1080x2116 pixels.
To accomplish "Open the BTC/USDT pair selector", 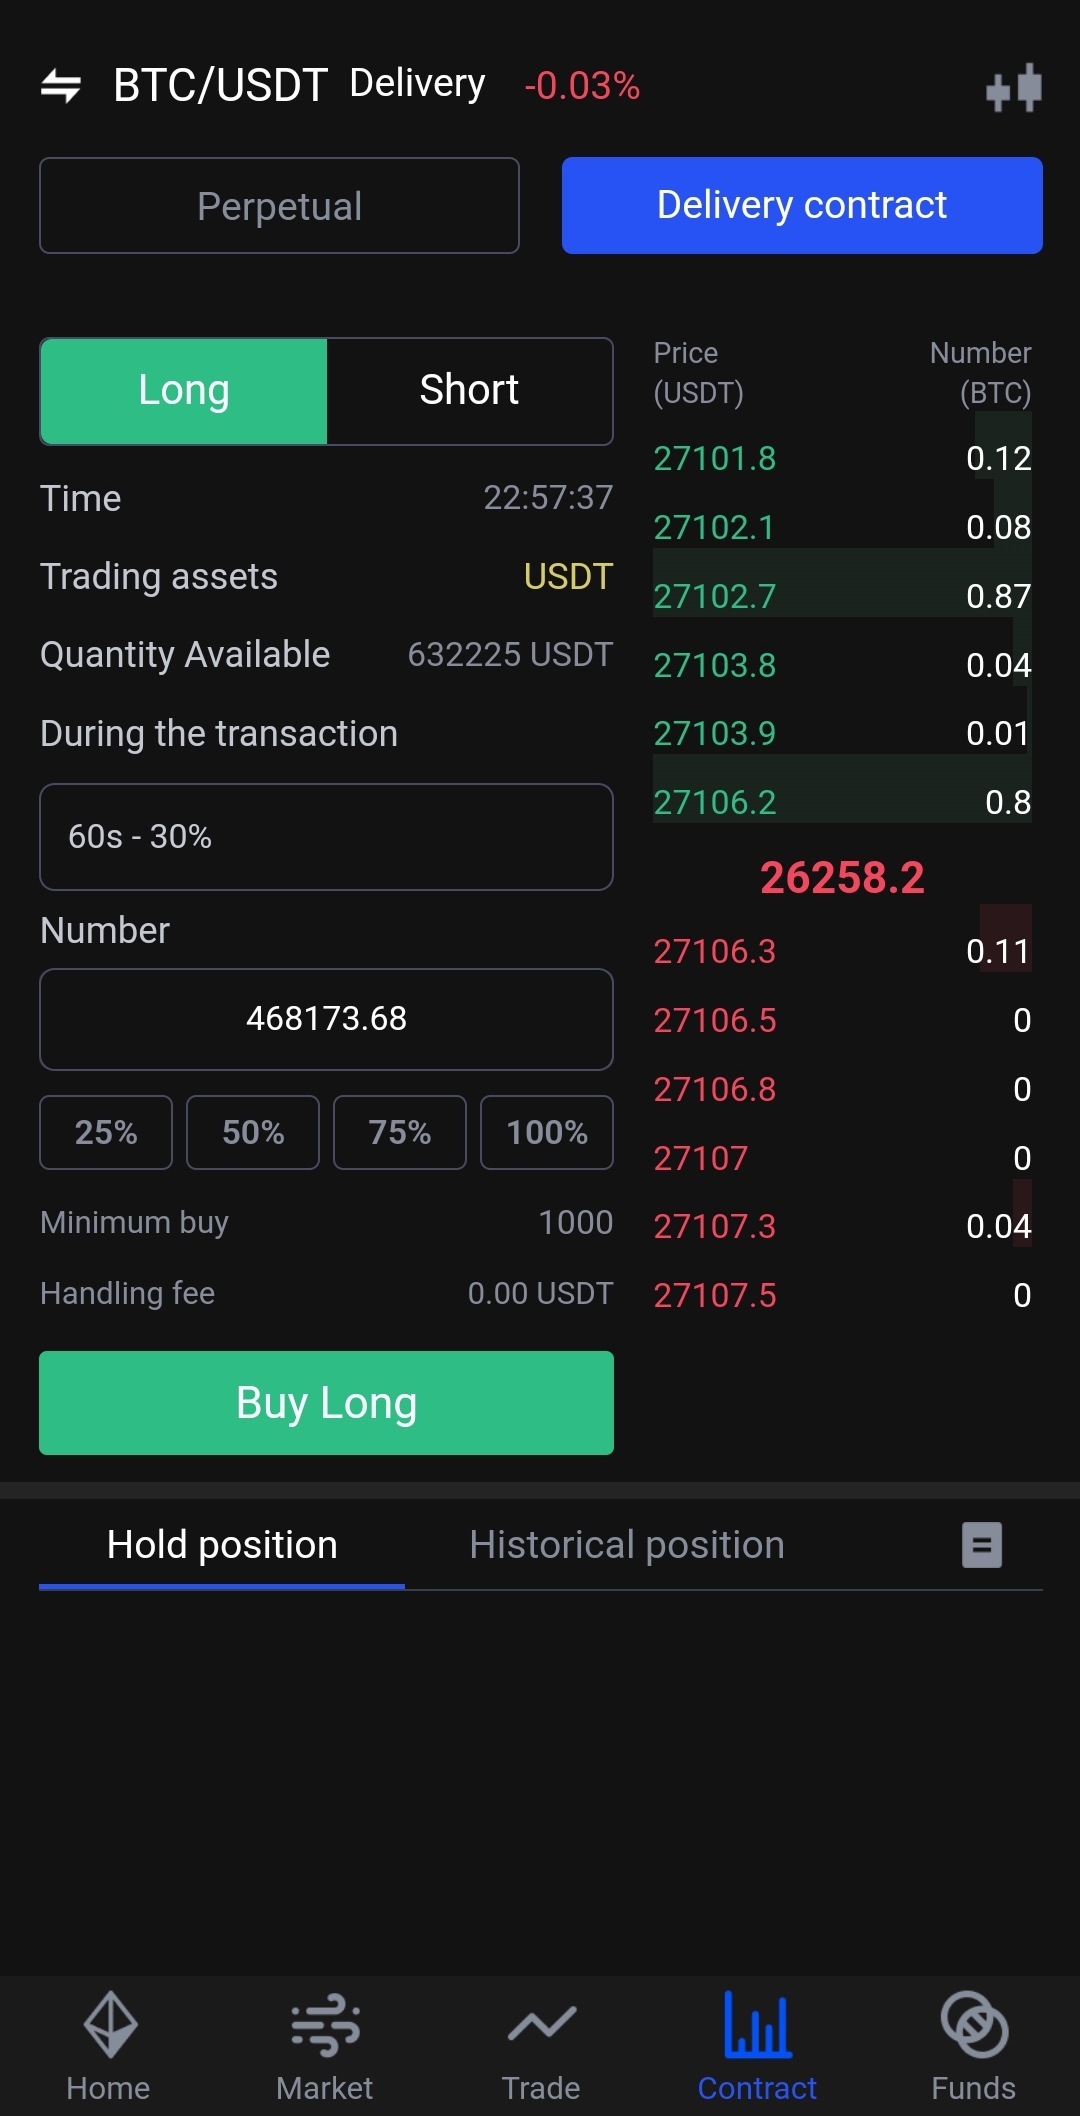I will click(x=220, y=86).
